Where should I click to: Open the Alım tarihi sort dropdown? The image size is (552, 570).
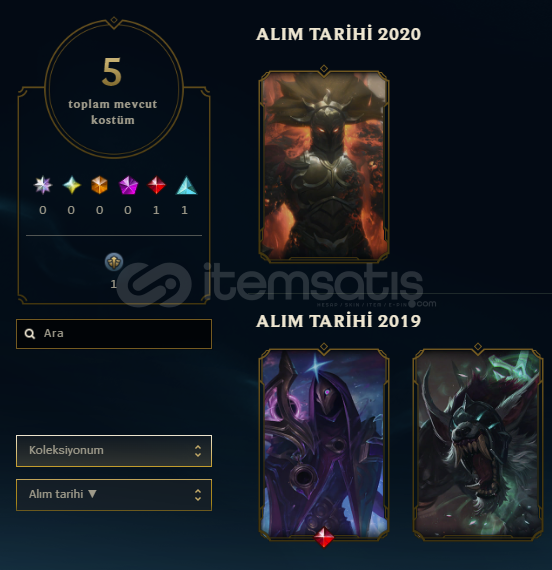click(114, 495)
